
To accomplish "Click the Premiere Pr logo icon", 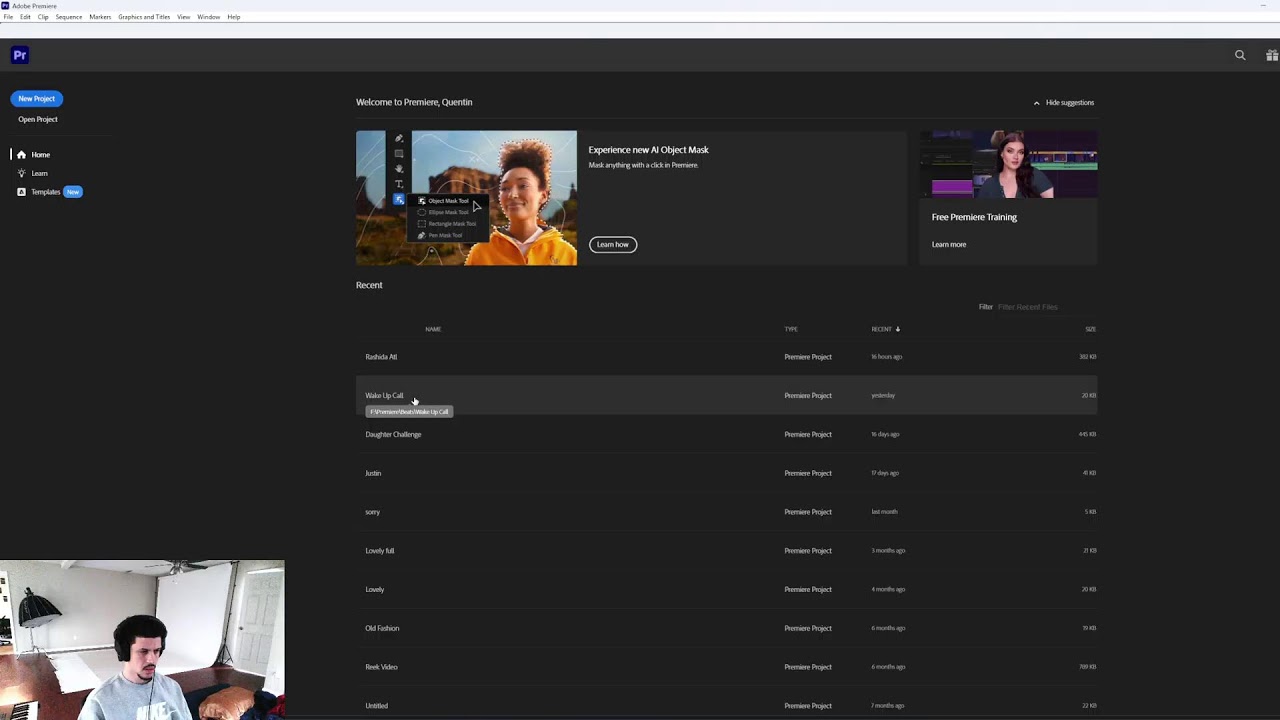I will (19, 55).
